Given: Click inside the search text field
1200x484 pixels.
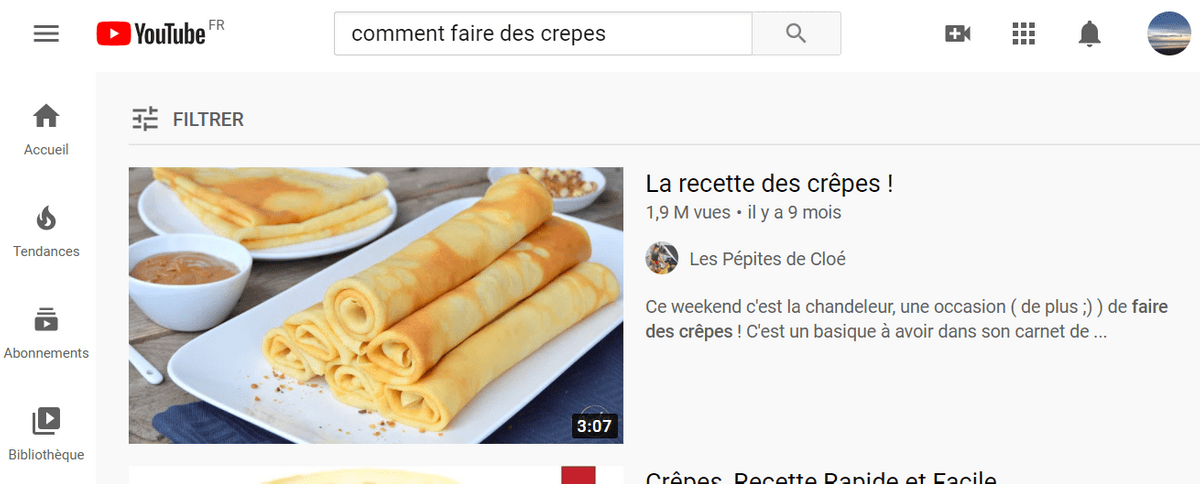Looking at the screenshot, I should tap(543, 33).
